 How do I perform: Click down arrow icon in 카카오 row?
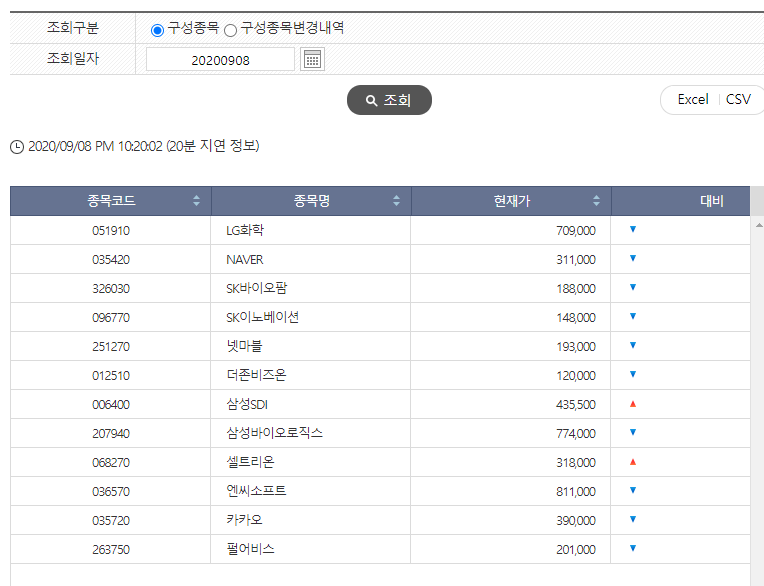[633, 519]
